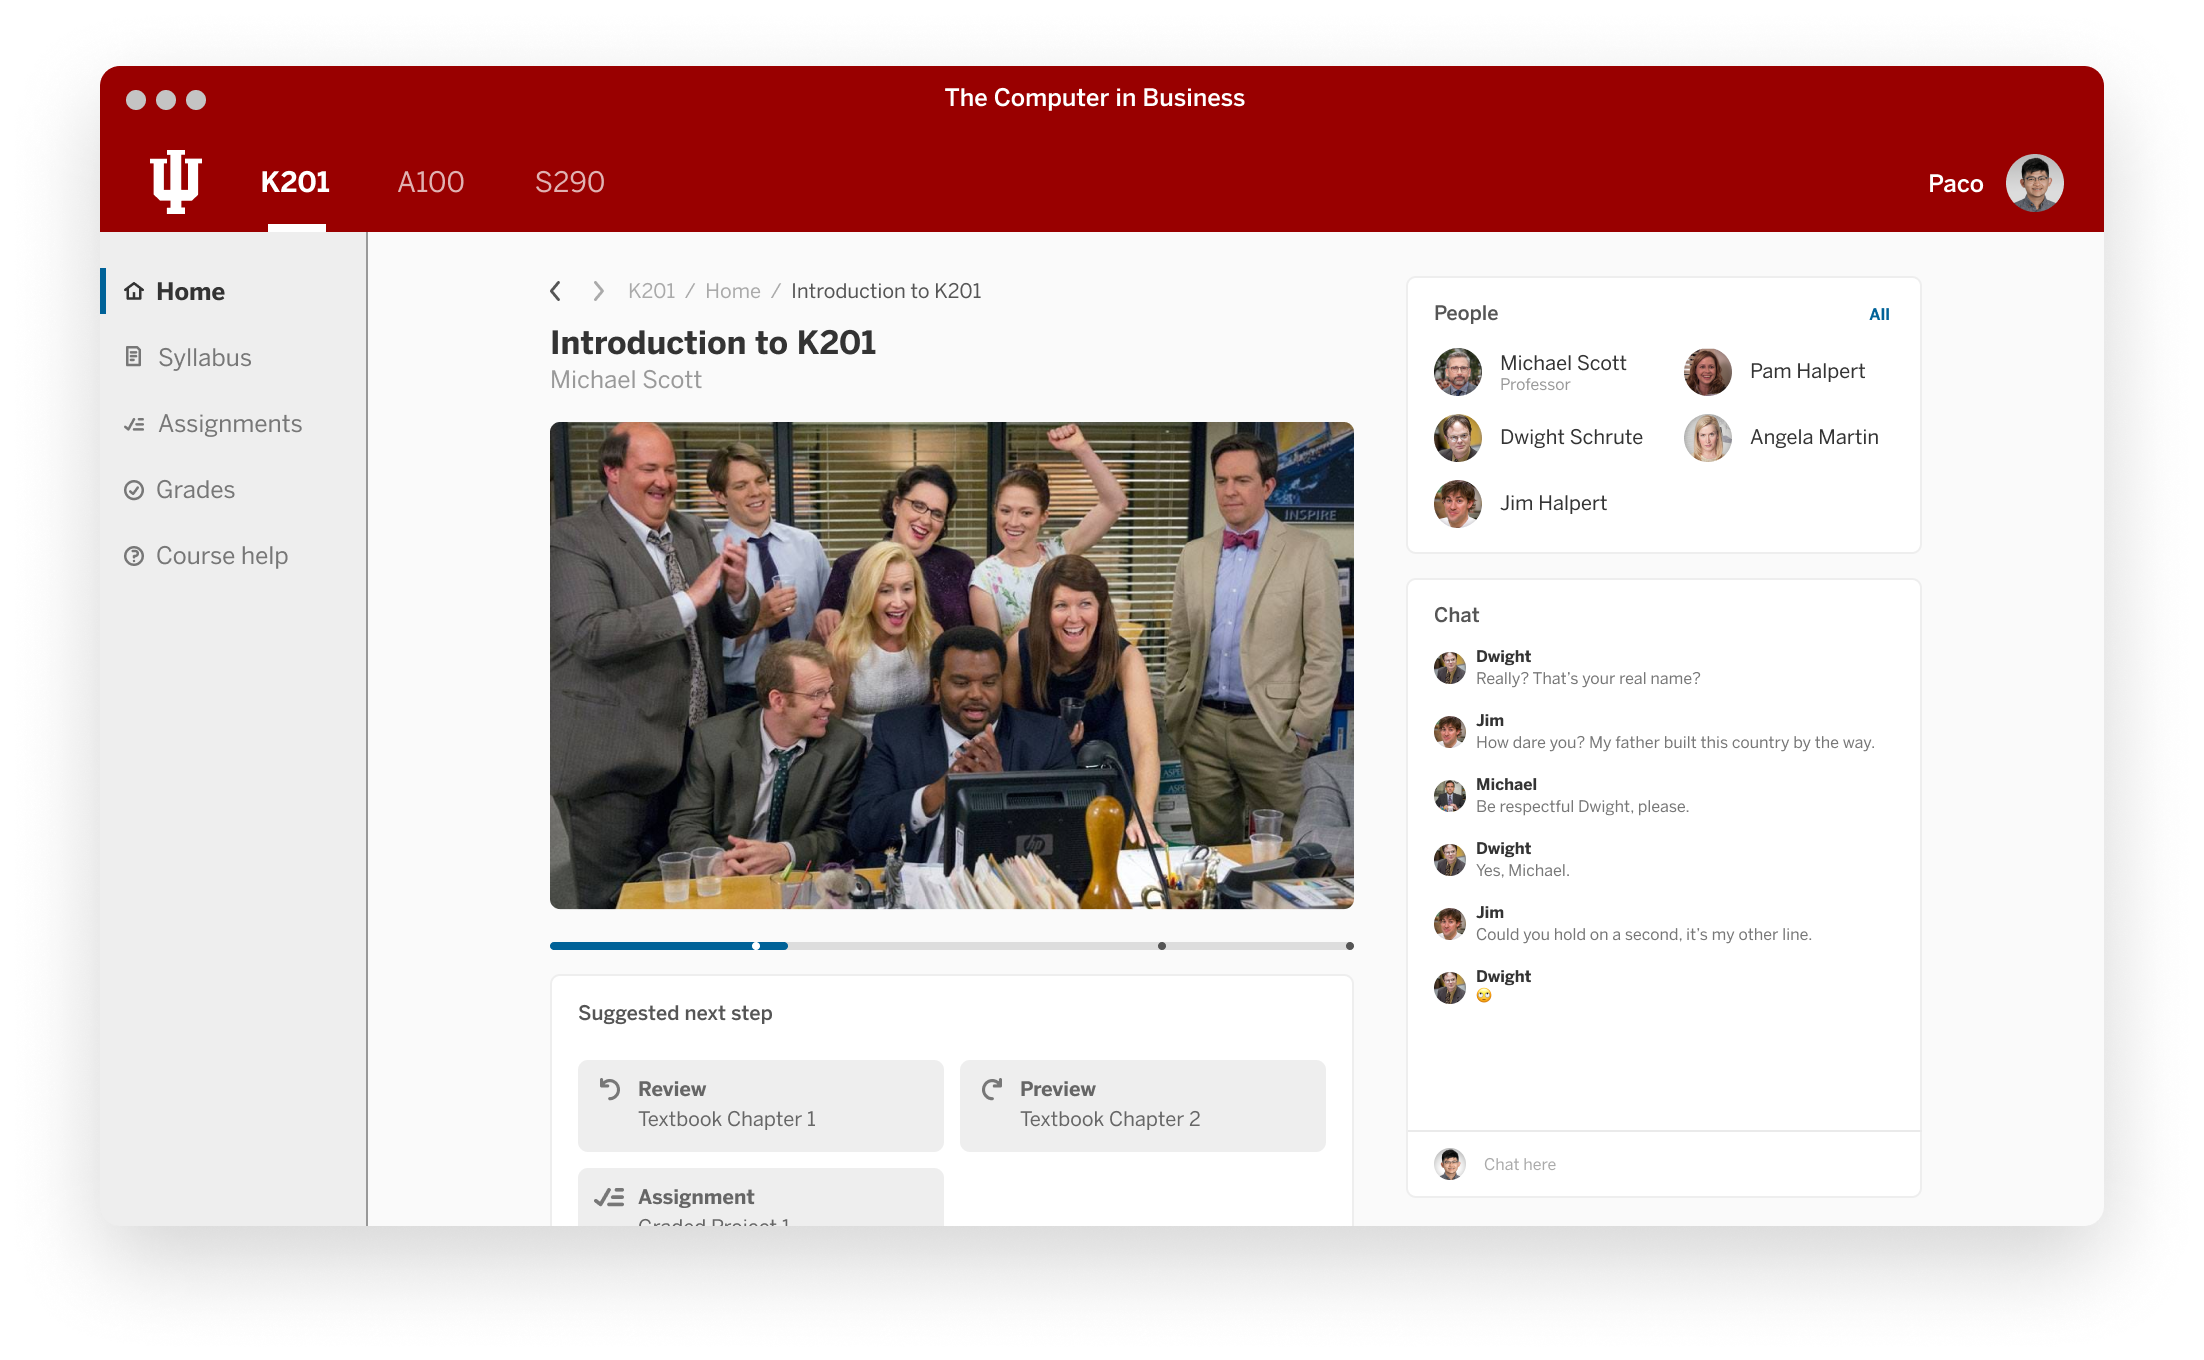Click the Home breadcrumb link
The width and height of the screenshot is (2204, 1360).
point(733,291)
